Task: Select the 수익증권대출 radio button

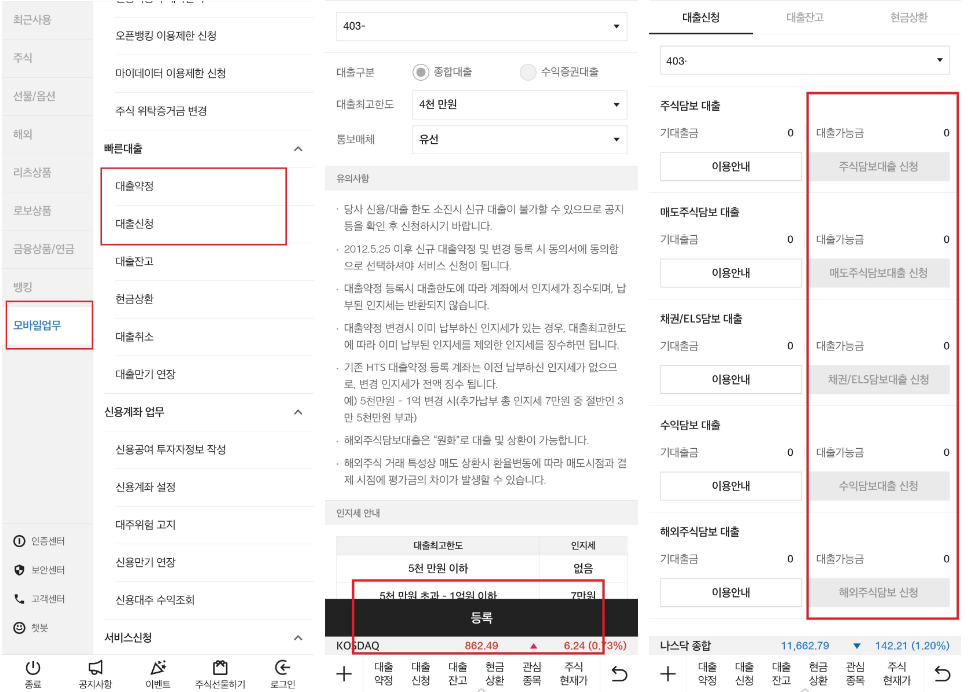Action: (x=528, y=72)
